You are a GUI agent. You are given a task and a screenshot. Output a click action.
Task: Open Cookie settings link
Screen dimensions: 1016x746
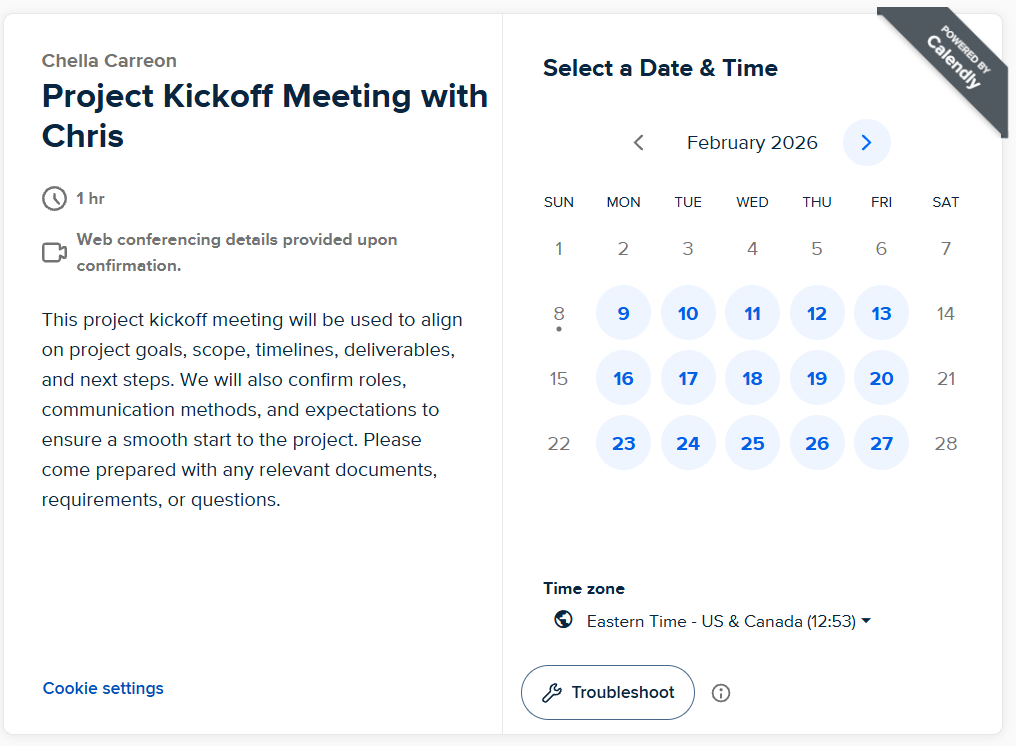(x=103, y=688)
